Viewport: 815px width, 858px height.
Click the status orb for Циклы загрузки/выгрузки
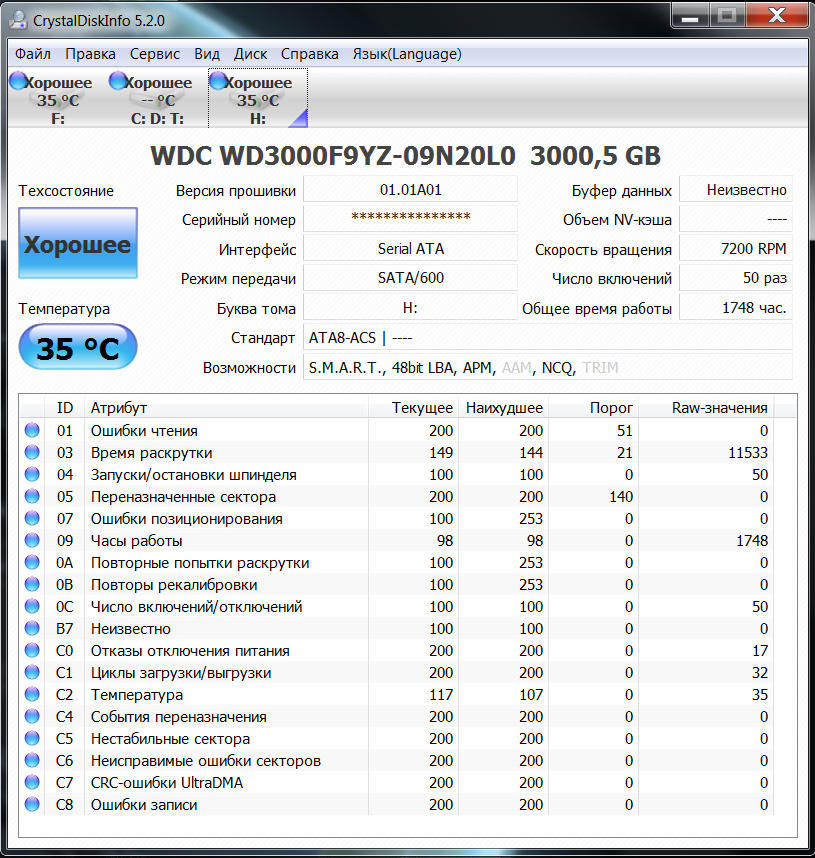[x=32, y=672]
